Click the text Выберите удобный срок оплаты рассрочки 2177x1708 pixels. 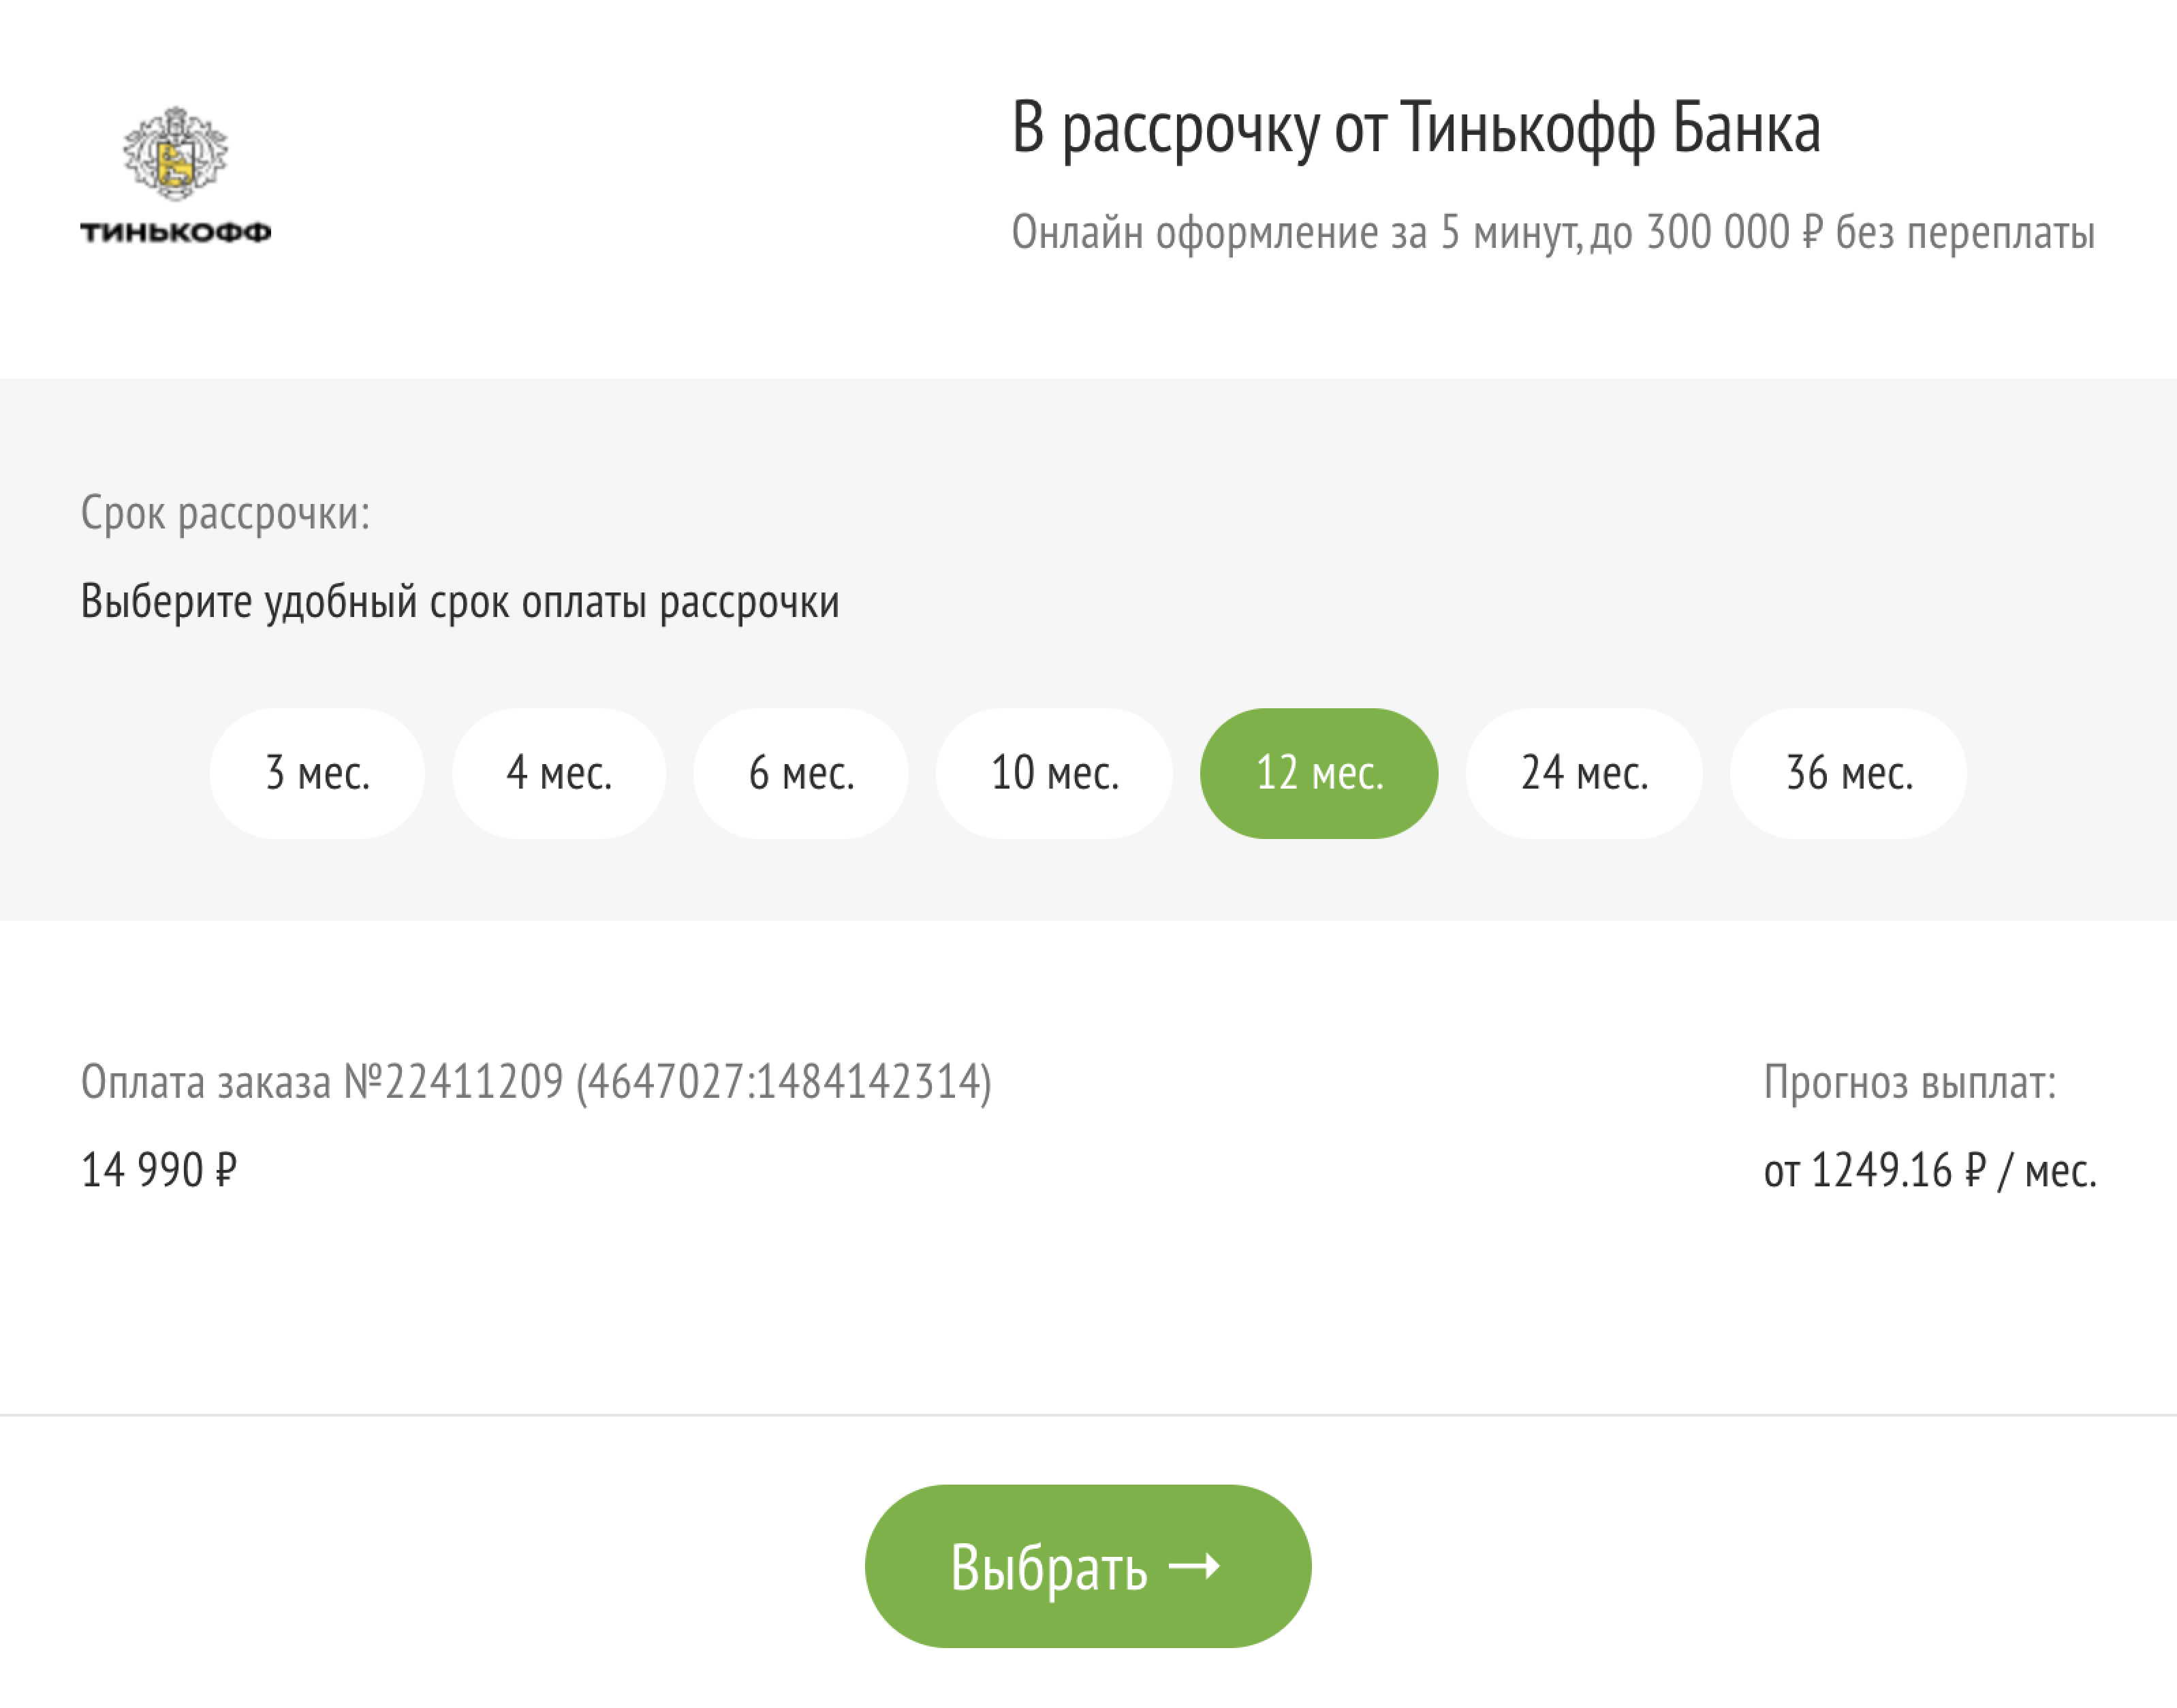coord(460,601)
